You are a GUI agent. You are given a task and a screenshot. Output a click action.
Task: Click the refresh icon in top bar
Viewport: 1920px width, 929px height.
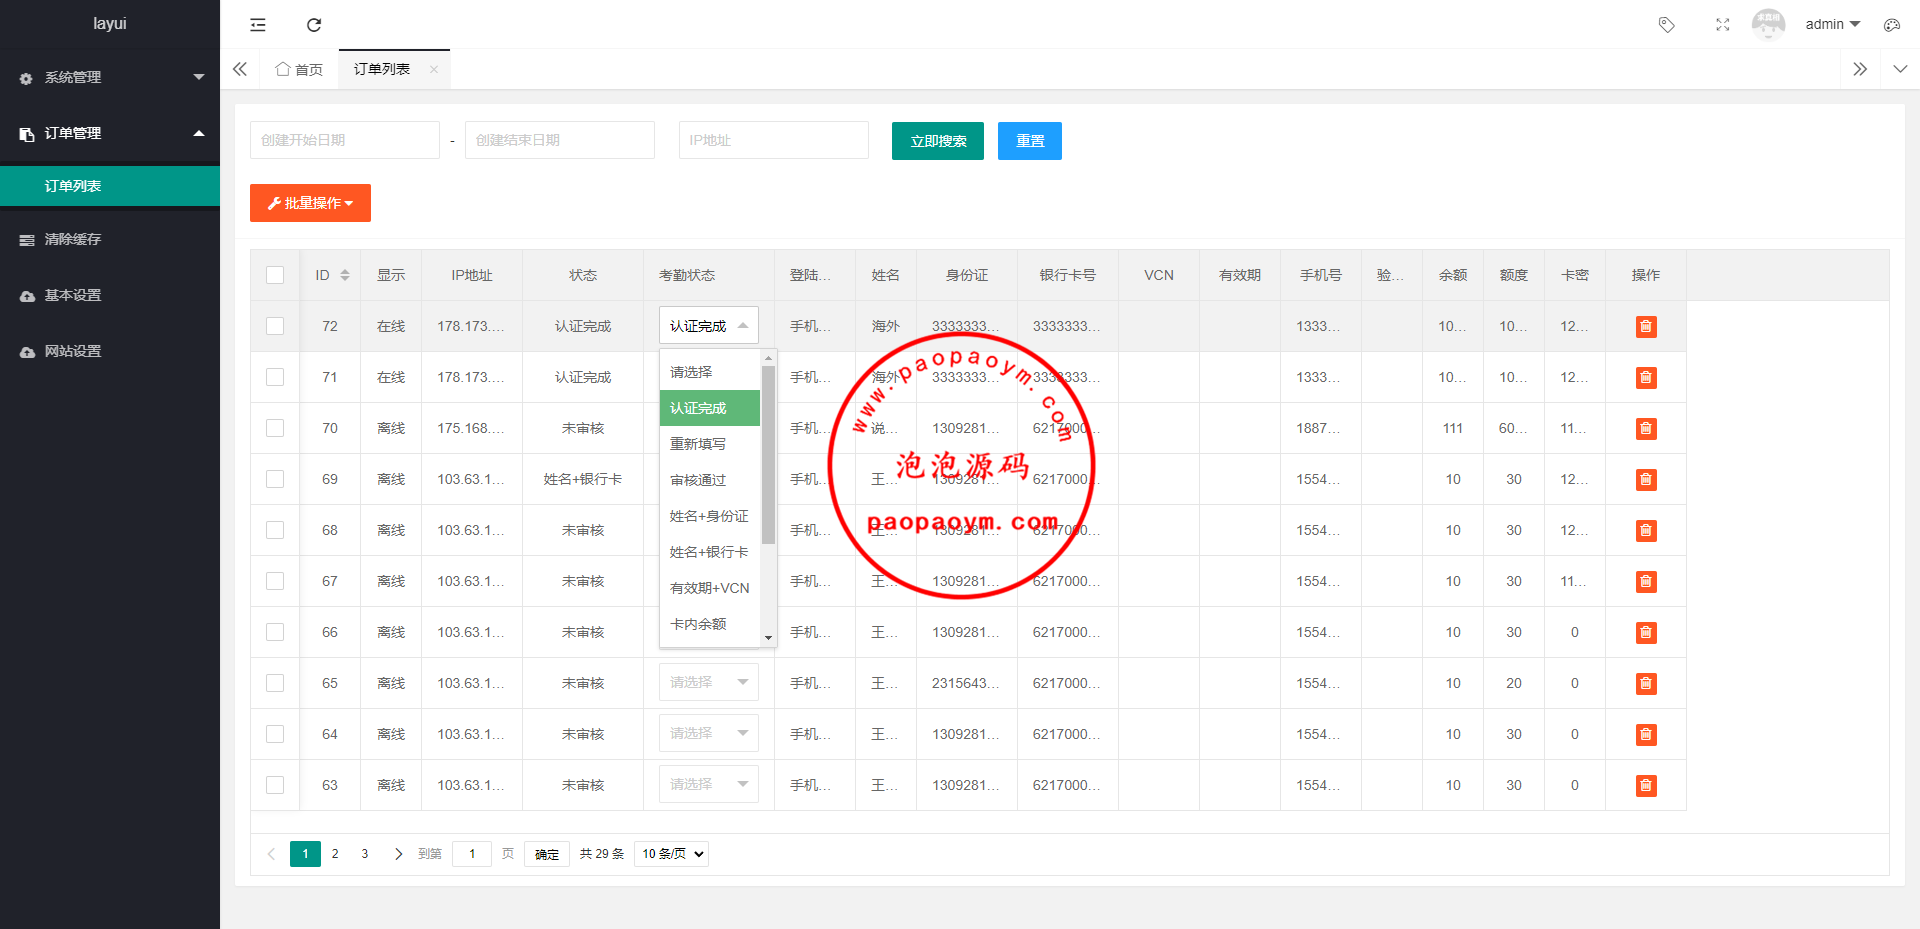pos(314,25)
